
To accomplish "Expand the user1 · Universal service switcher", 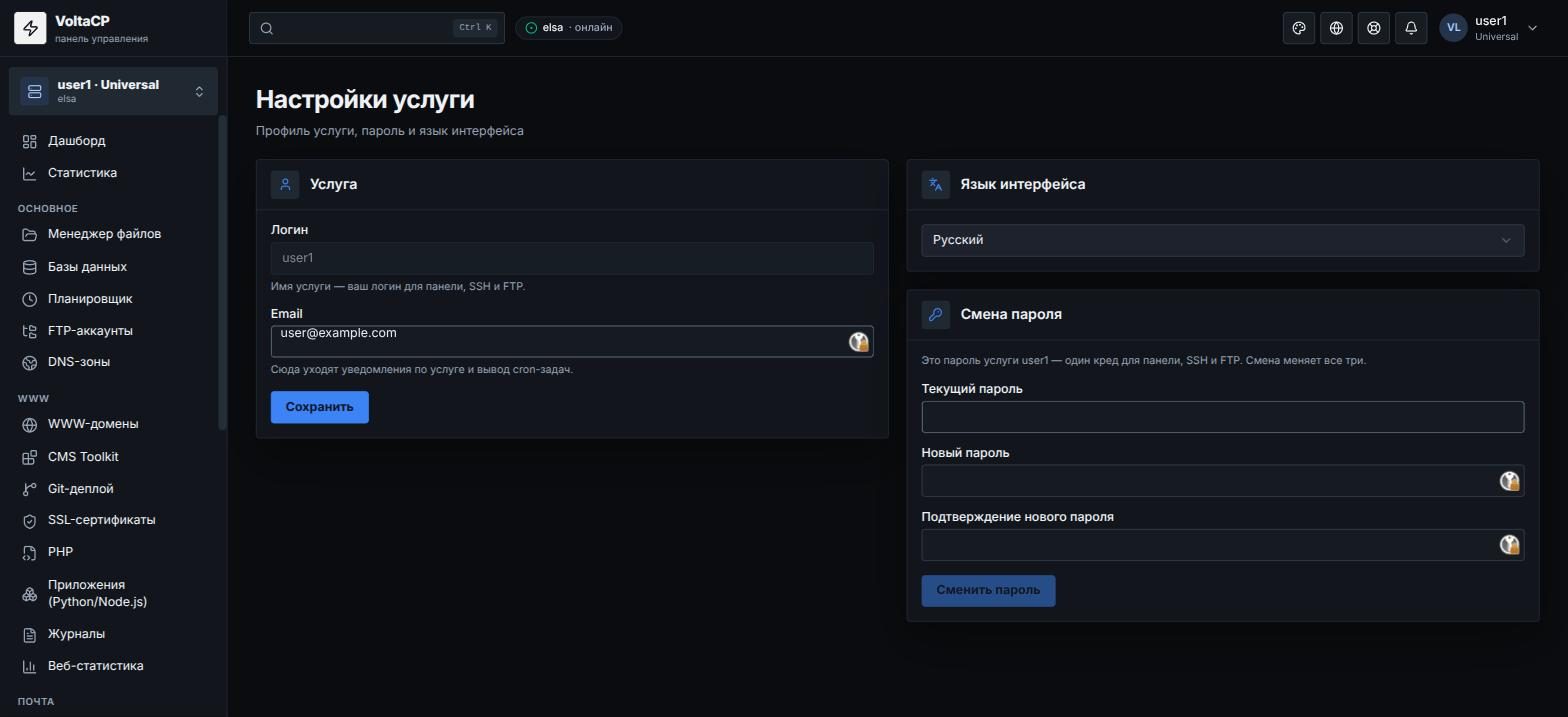I will 113,91.
